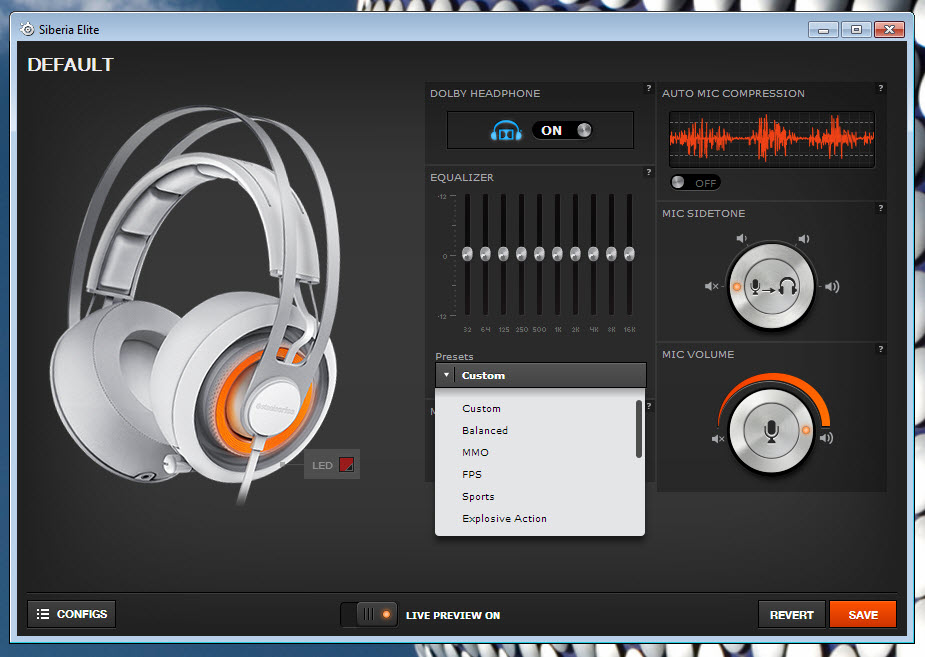The image size is (925, 657).
Task: Click the 16K equalizer slider handle
Action: click(629, 254)
